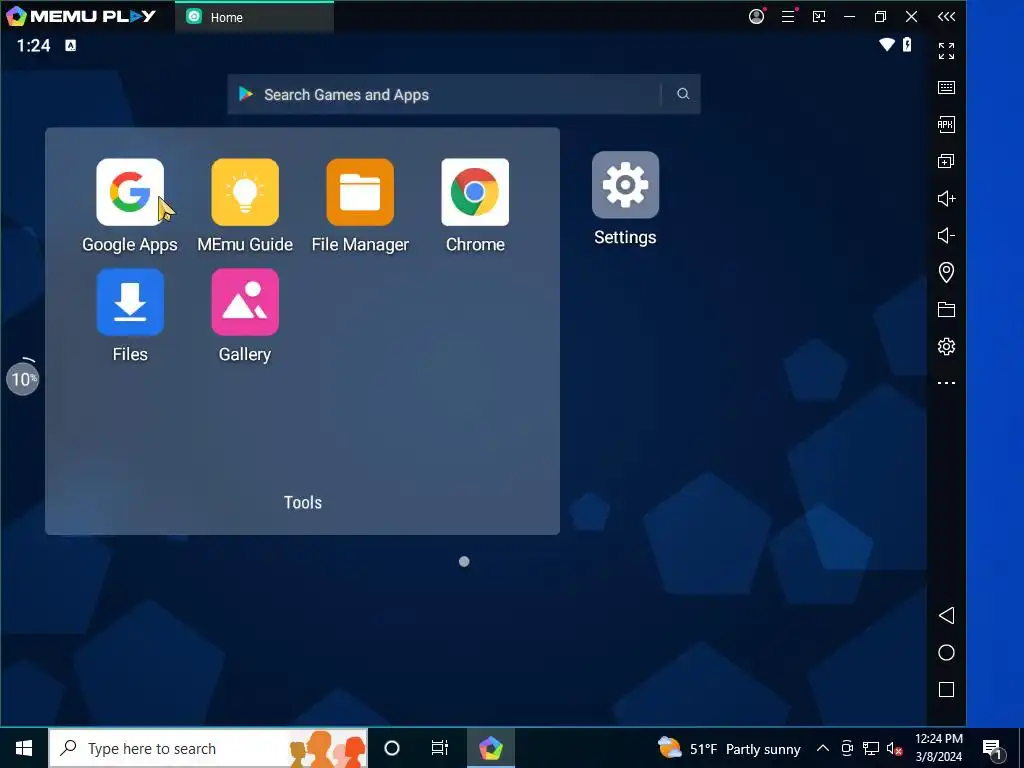
Task: Open Android Settings app on home screen
Action: click(625, 185)
